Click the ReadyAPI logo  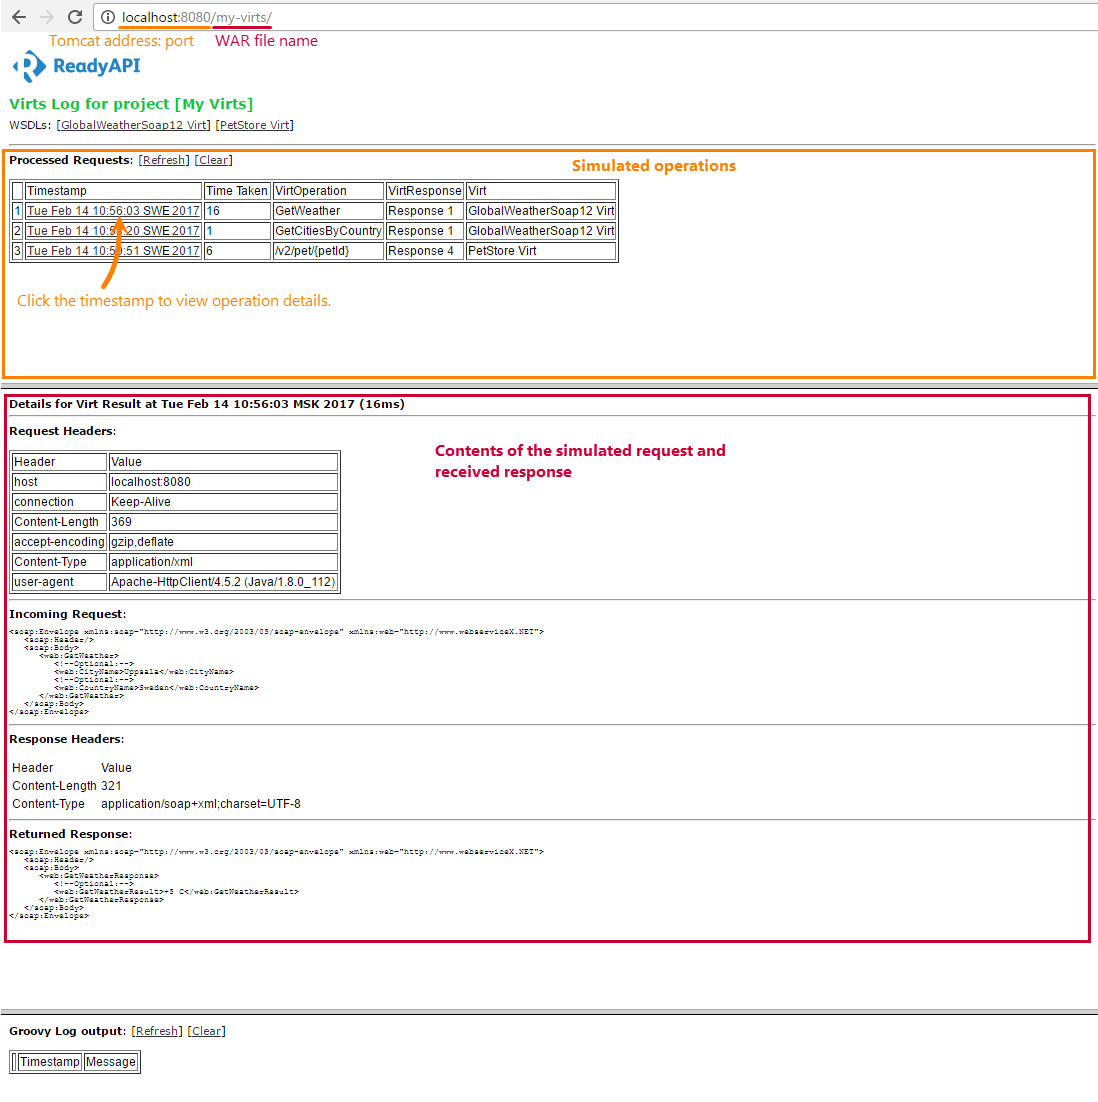[x=76, y=66]
